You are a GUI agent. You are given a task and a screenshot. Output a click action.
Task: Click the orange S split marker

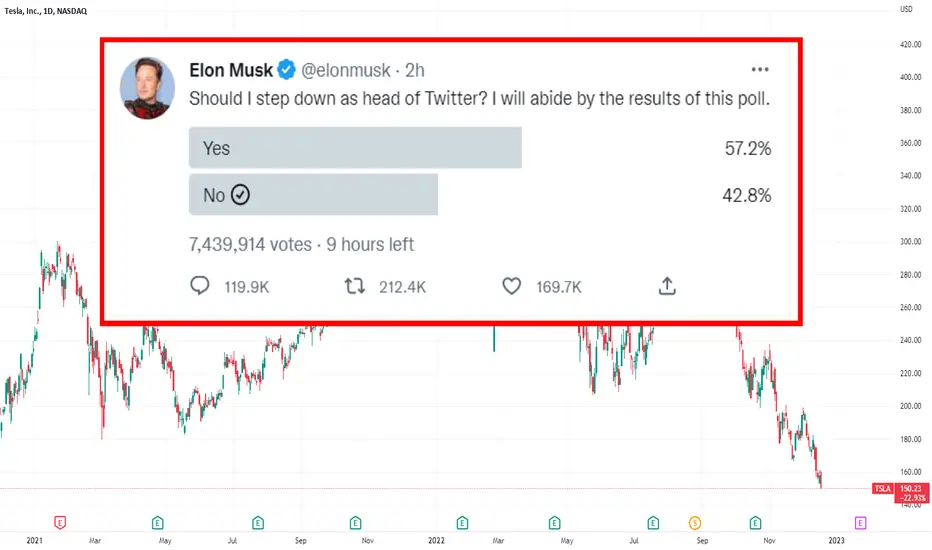pyautogui.click(x=695, y=523)
